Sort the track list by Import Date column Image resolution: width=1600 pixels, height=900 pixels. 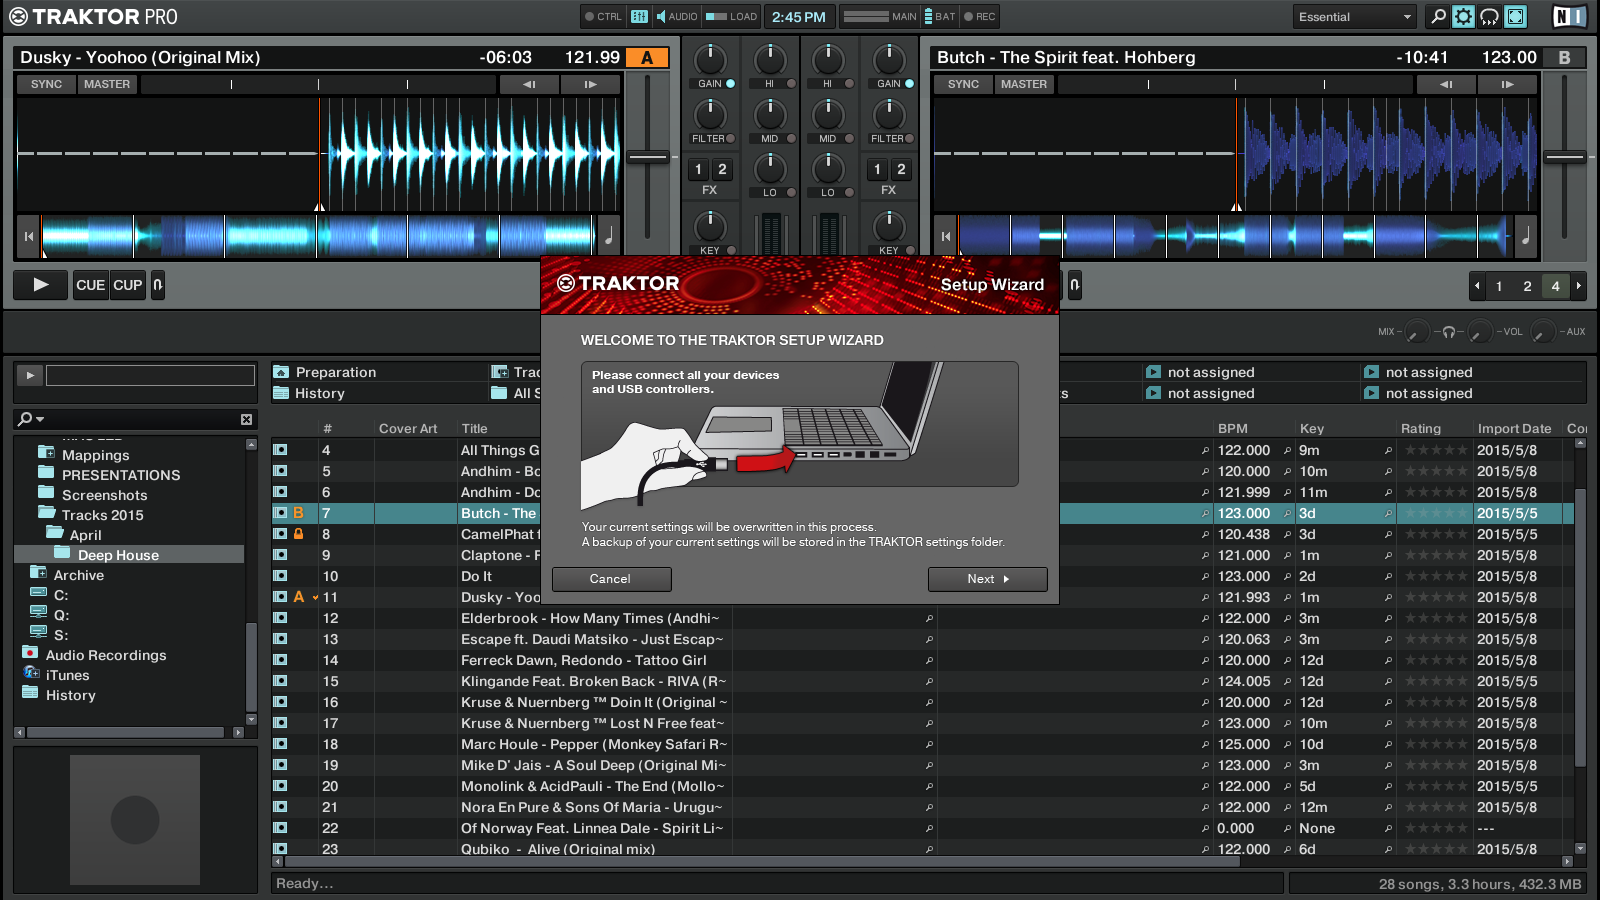pos(1514,428)
